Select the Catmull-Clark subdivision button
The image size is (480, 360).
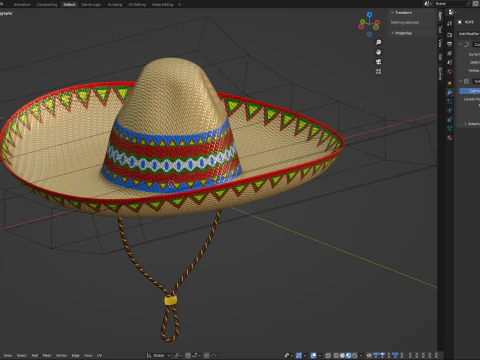tap(470, 91)
